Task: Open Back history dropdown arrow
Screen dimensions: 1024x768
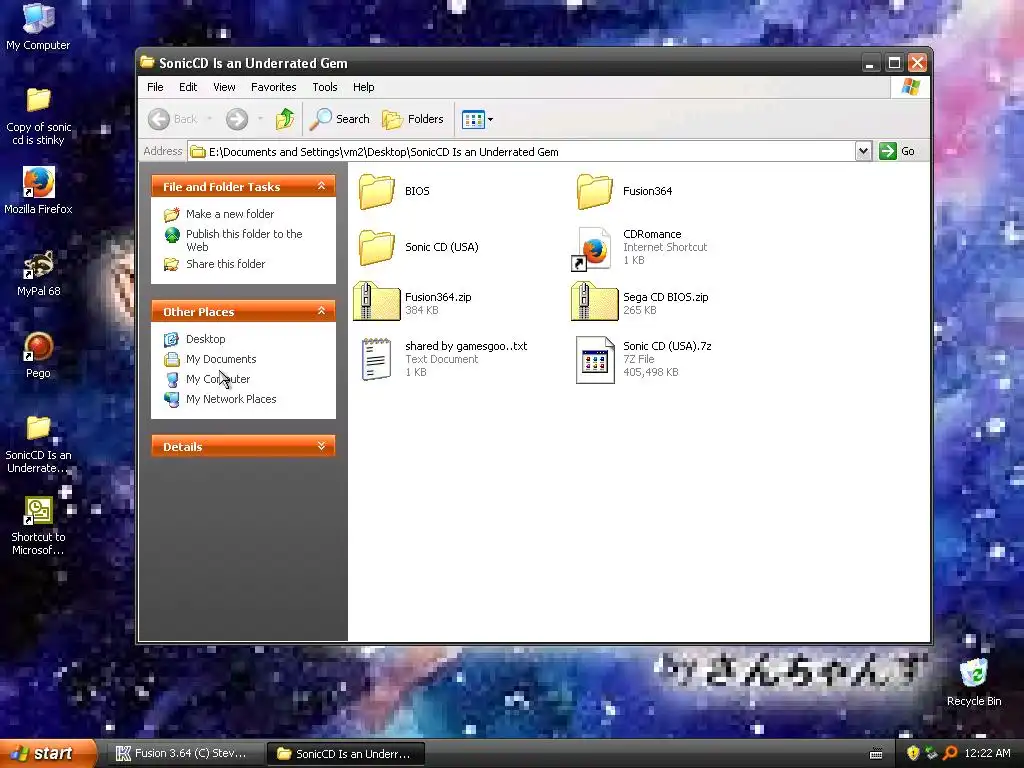Action: (x=210, y=119)
